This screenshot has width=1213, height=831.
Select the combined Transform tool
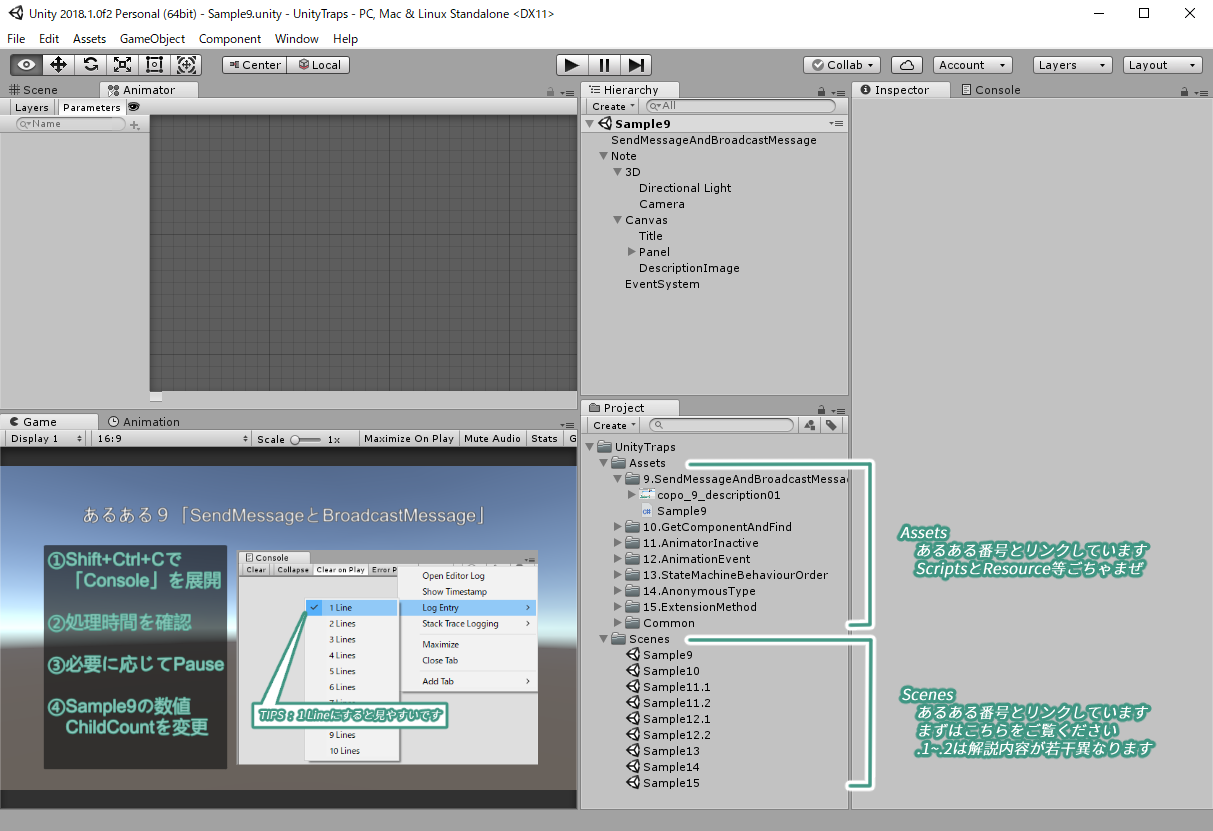point(186,64)
